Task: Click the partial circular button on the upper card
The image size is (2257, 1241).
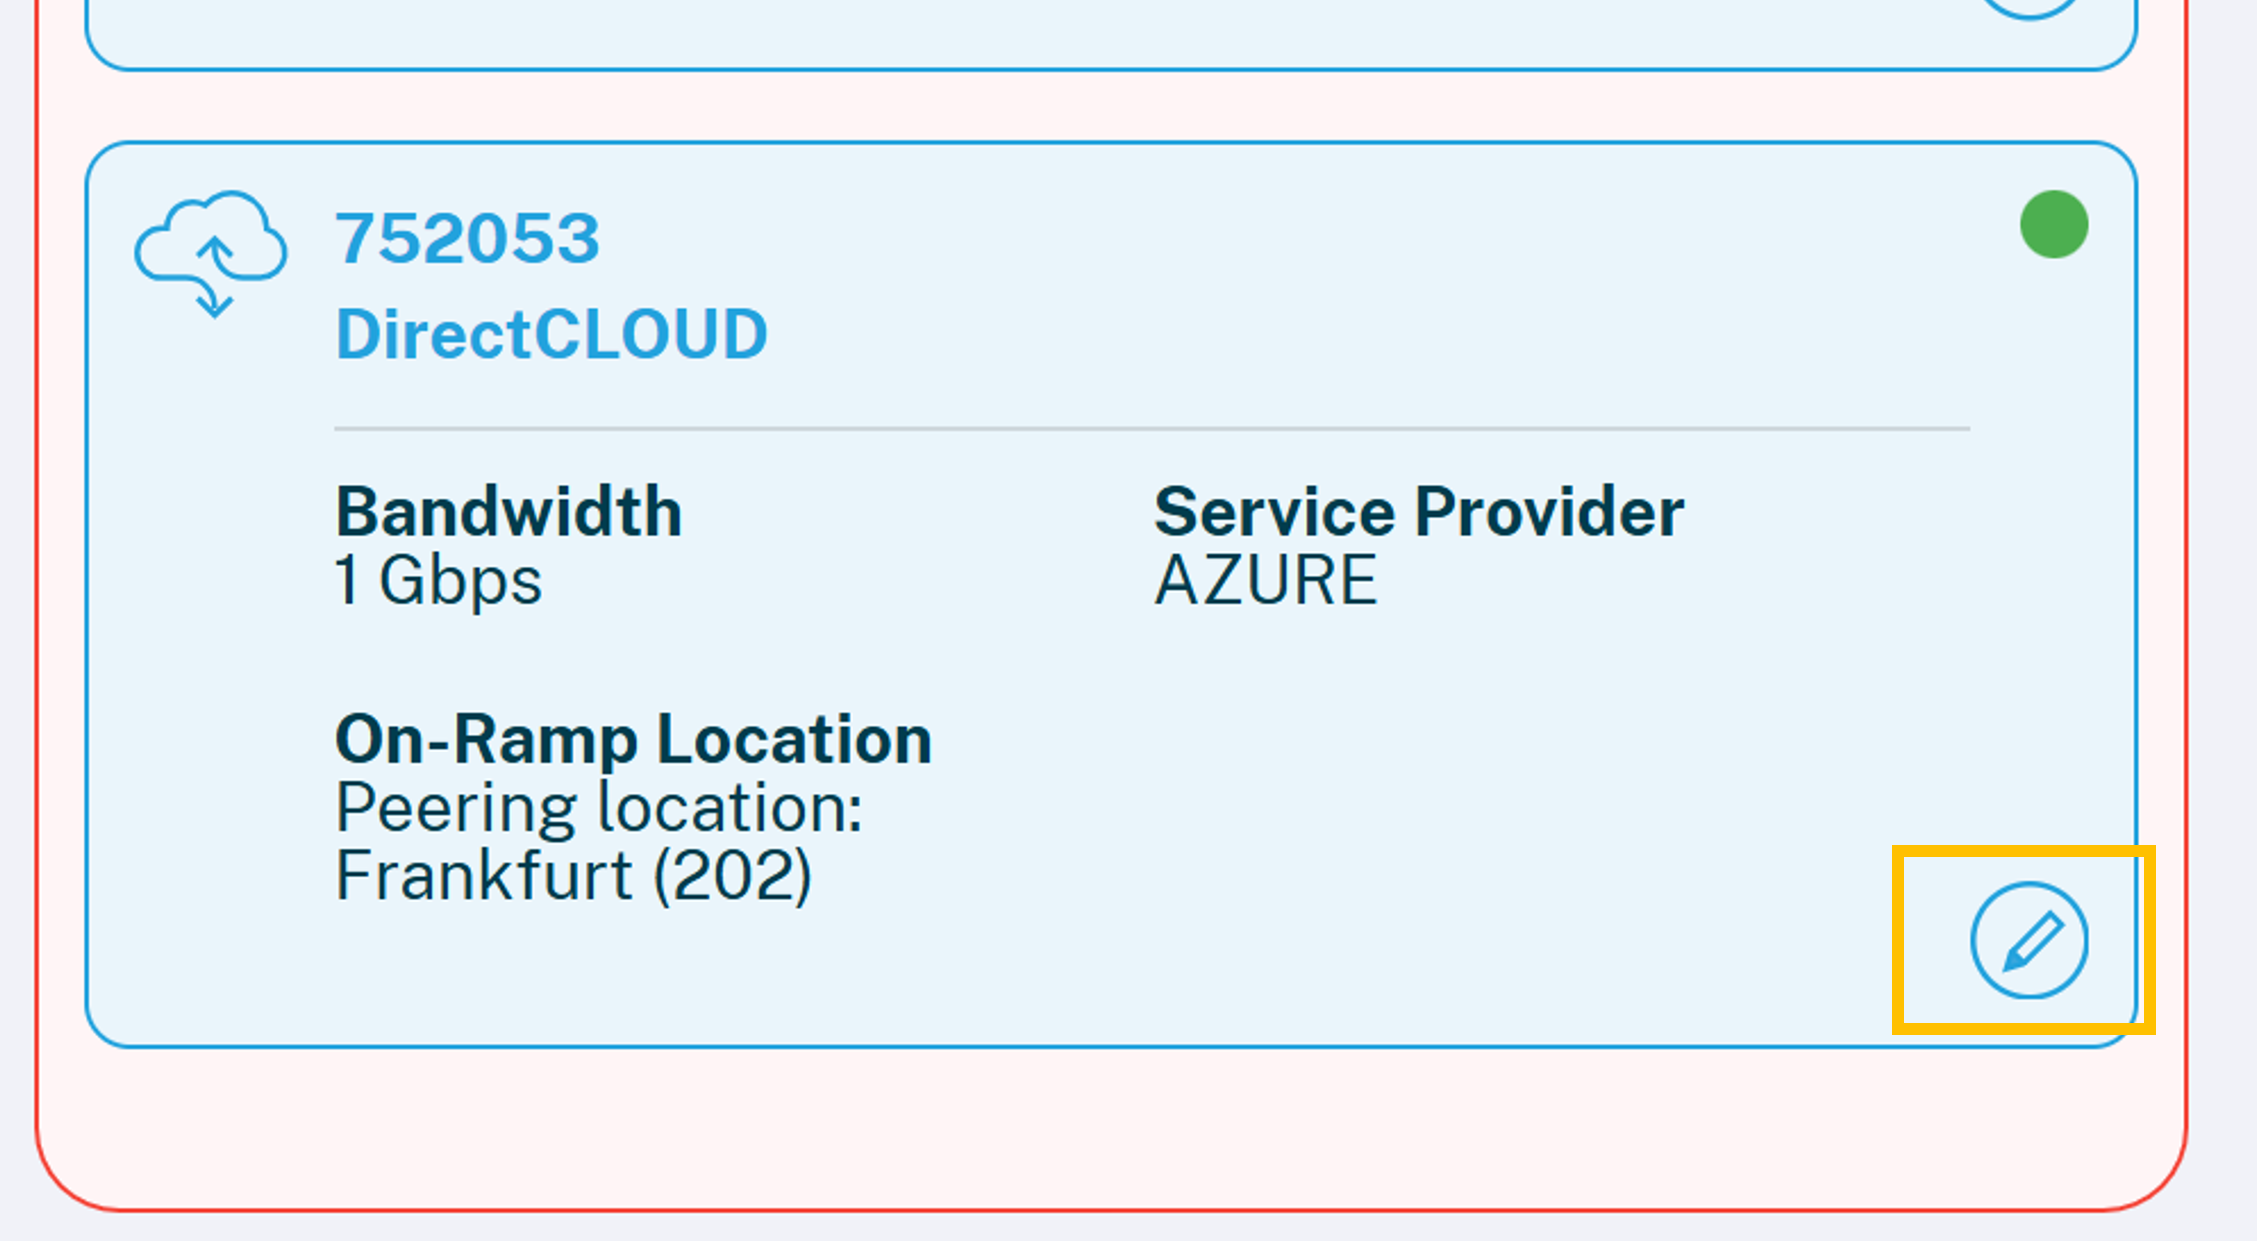Action: point(2029,10)
